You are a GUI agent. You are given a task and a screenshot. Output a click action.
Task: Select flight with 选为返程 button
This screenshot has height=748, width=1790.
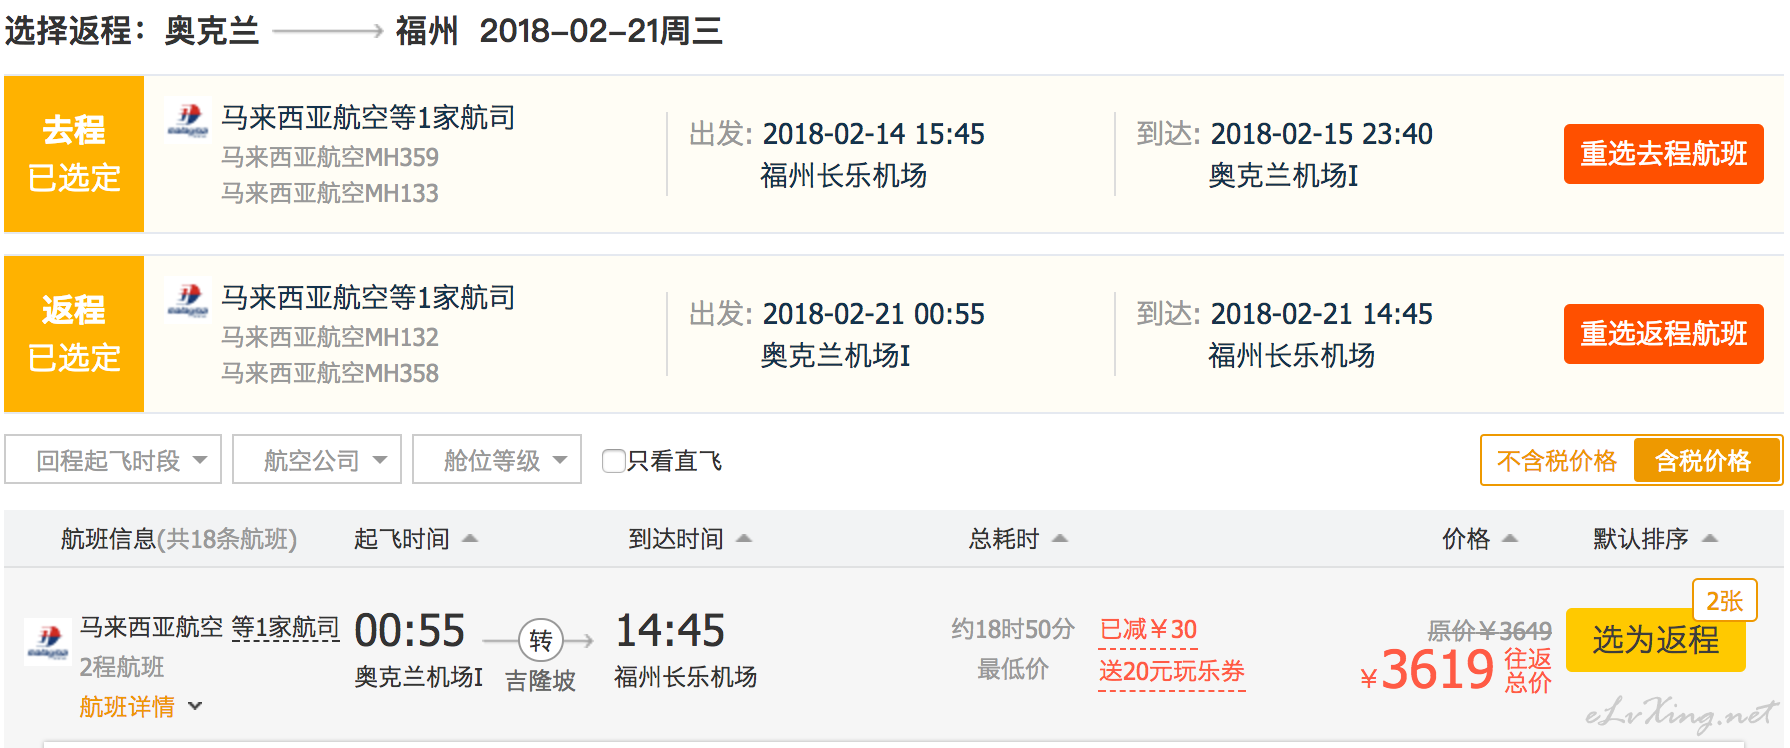tap(1656, 640)
